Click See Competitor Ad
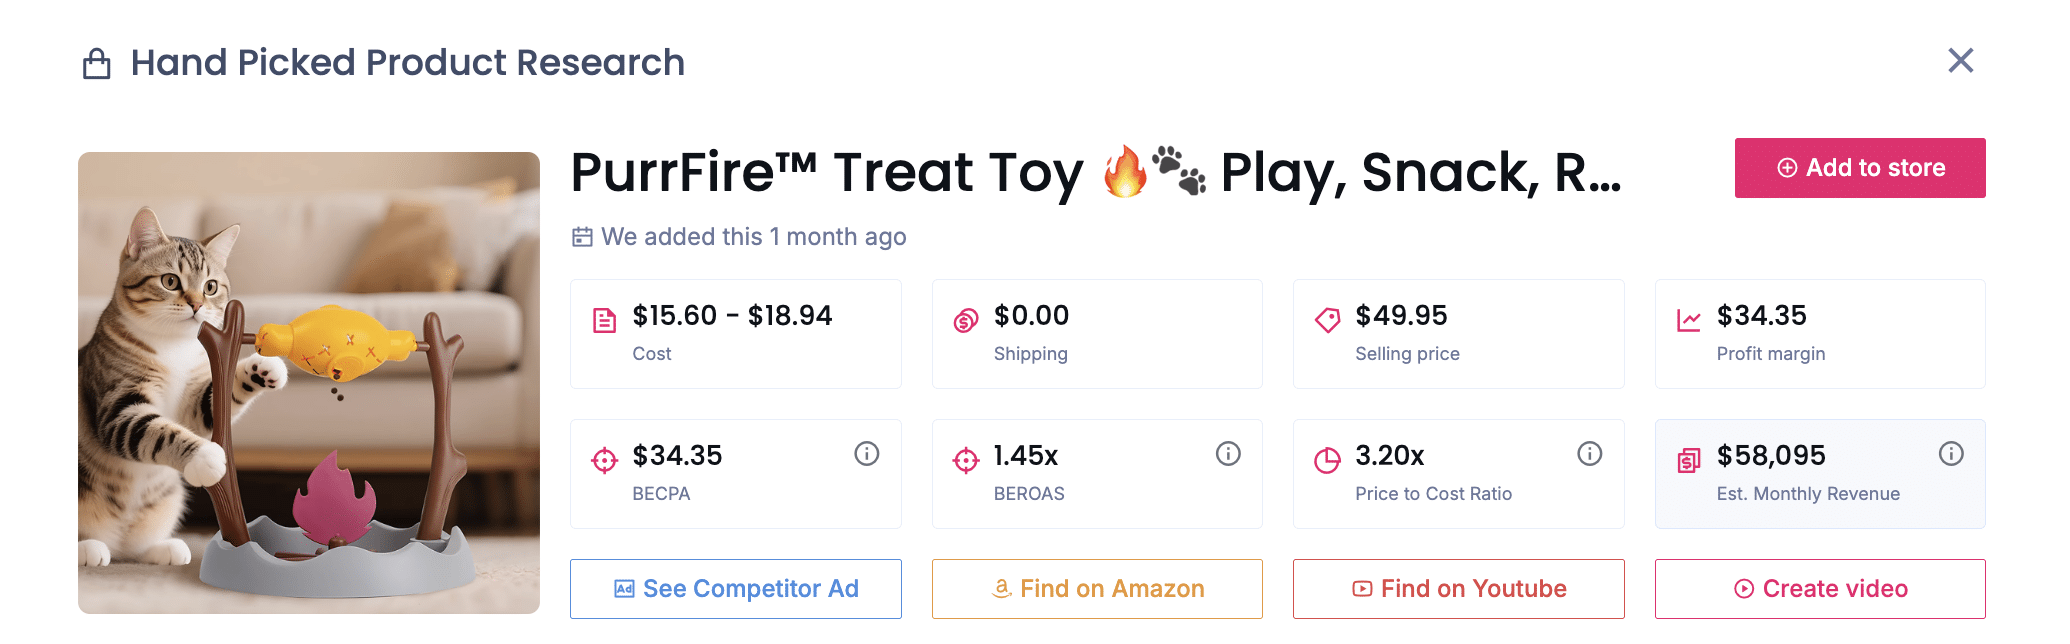This screenshot has height=644, width=2070. click(x=735, y=588)
